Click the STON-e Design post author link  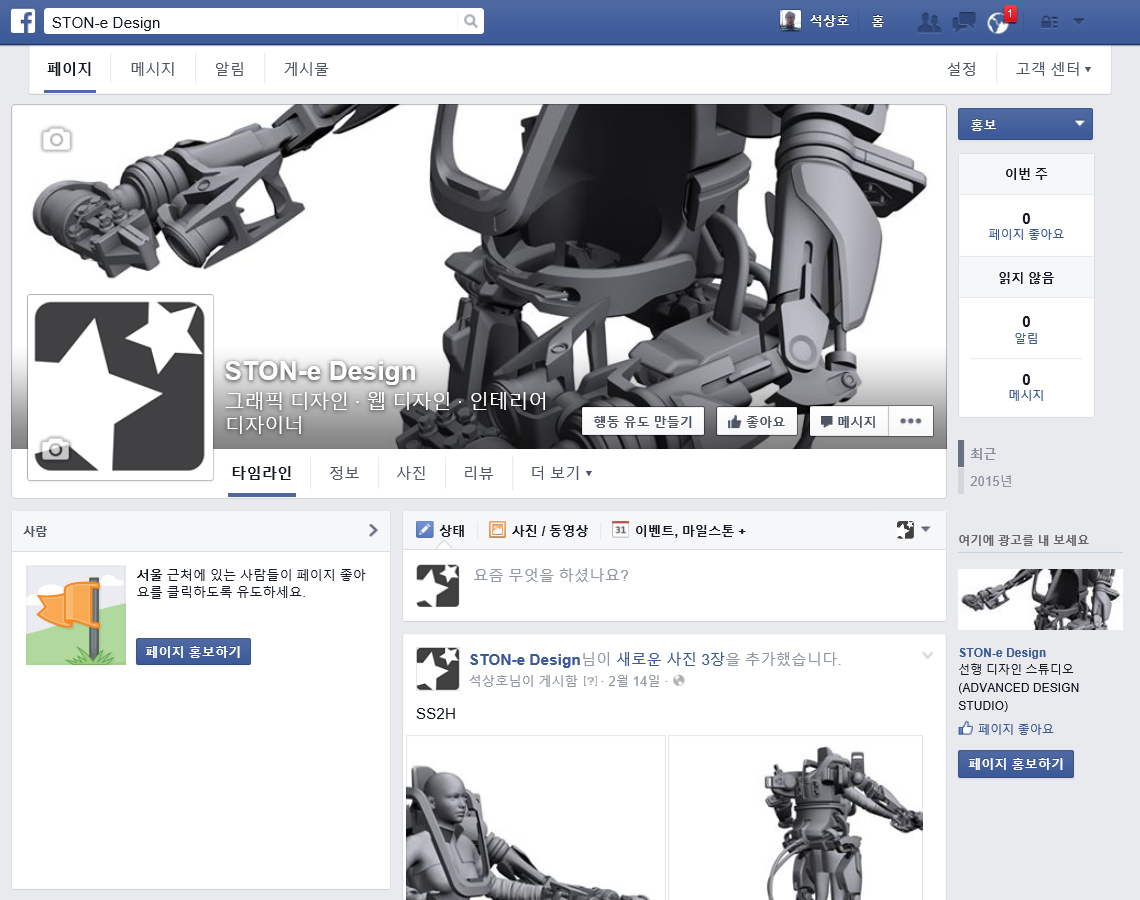525,659
